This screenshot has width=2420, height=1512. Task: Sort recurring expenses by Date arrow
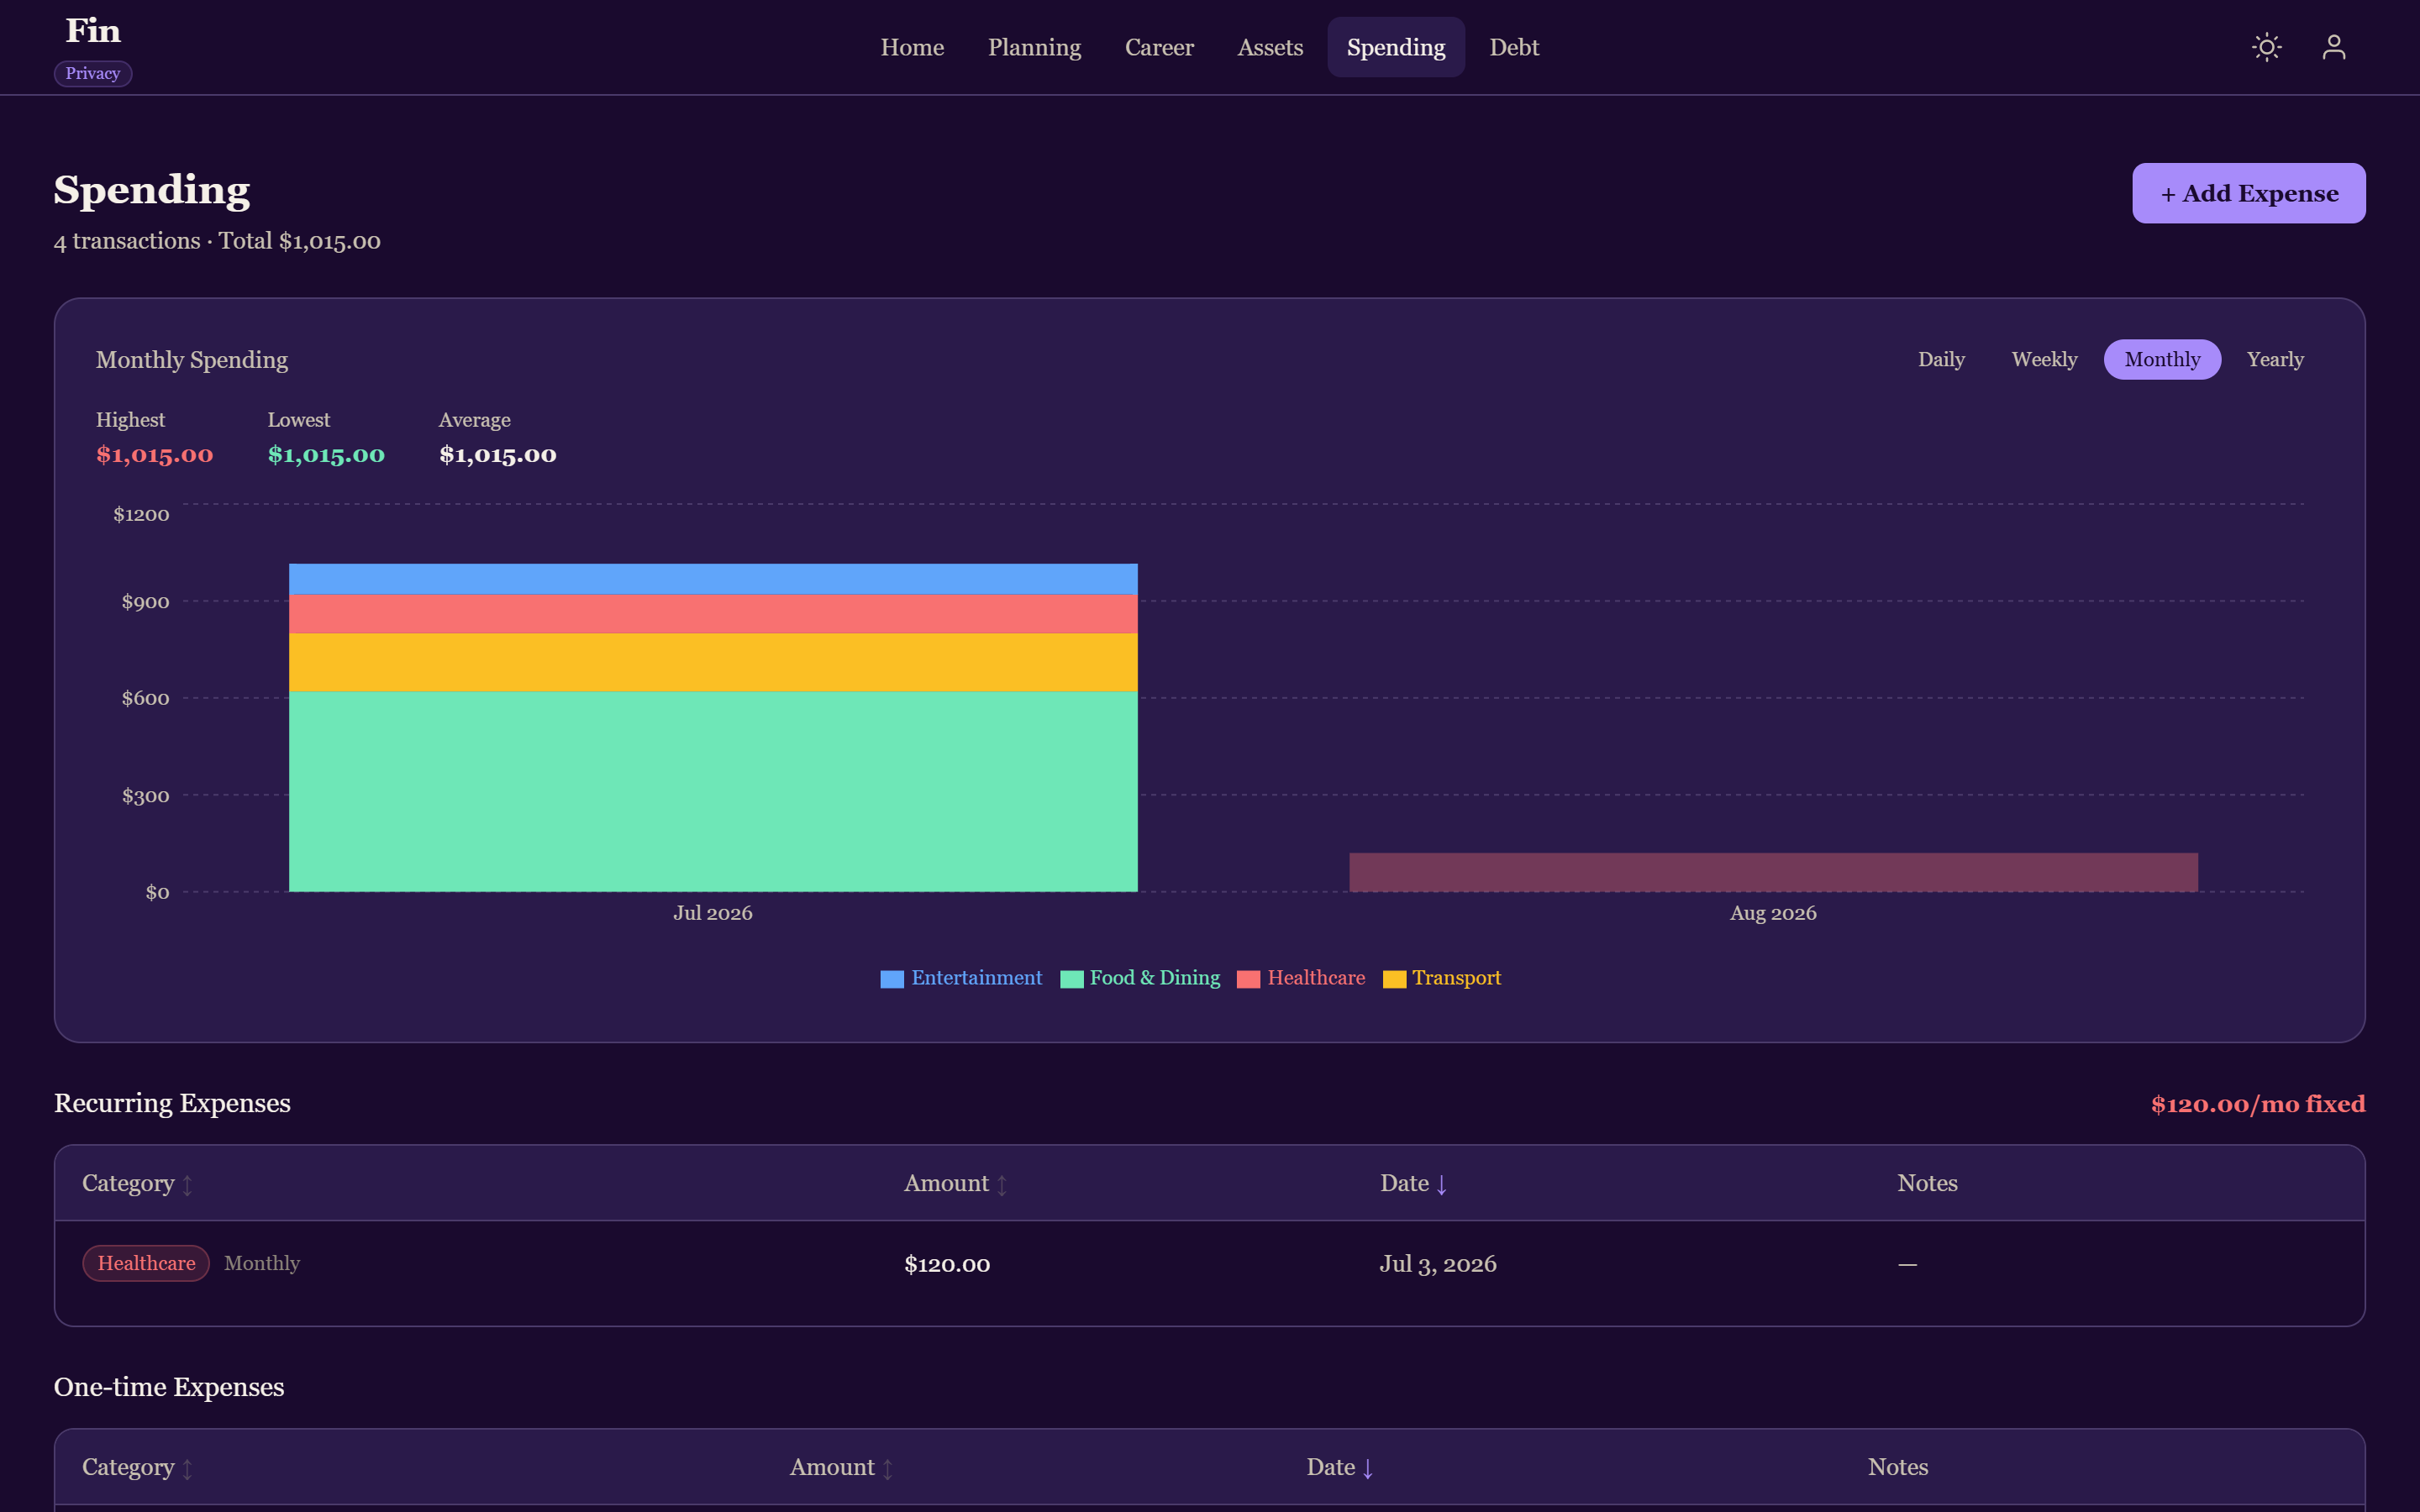(x=1441, y=1184)
